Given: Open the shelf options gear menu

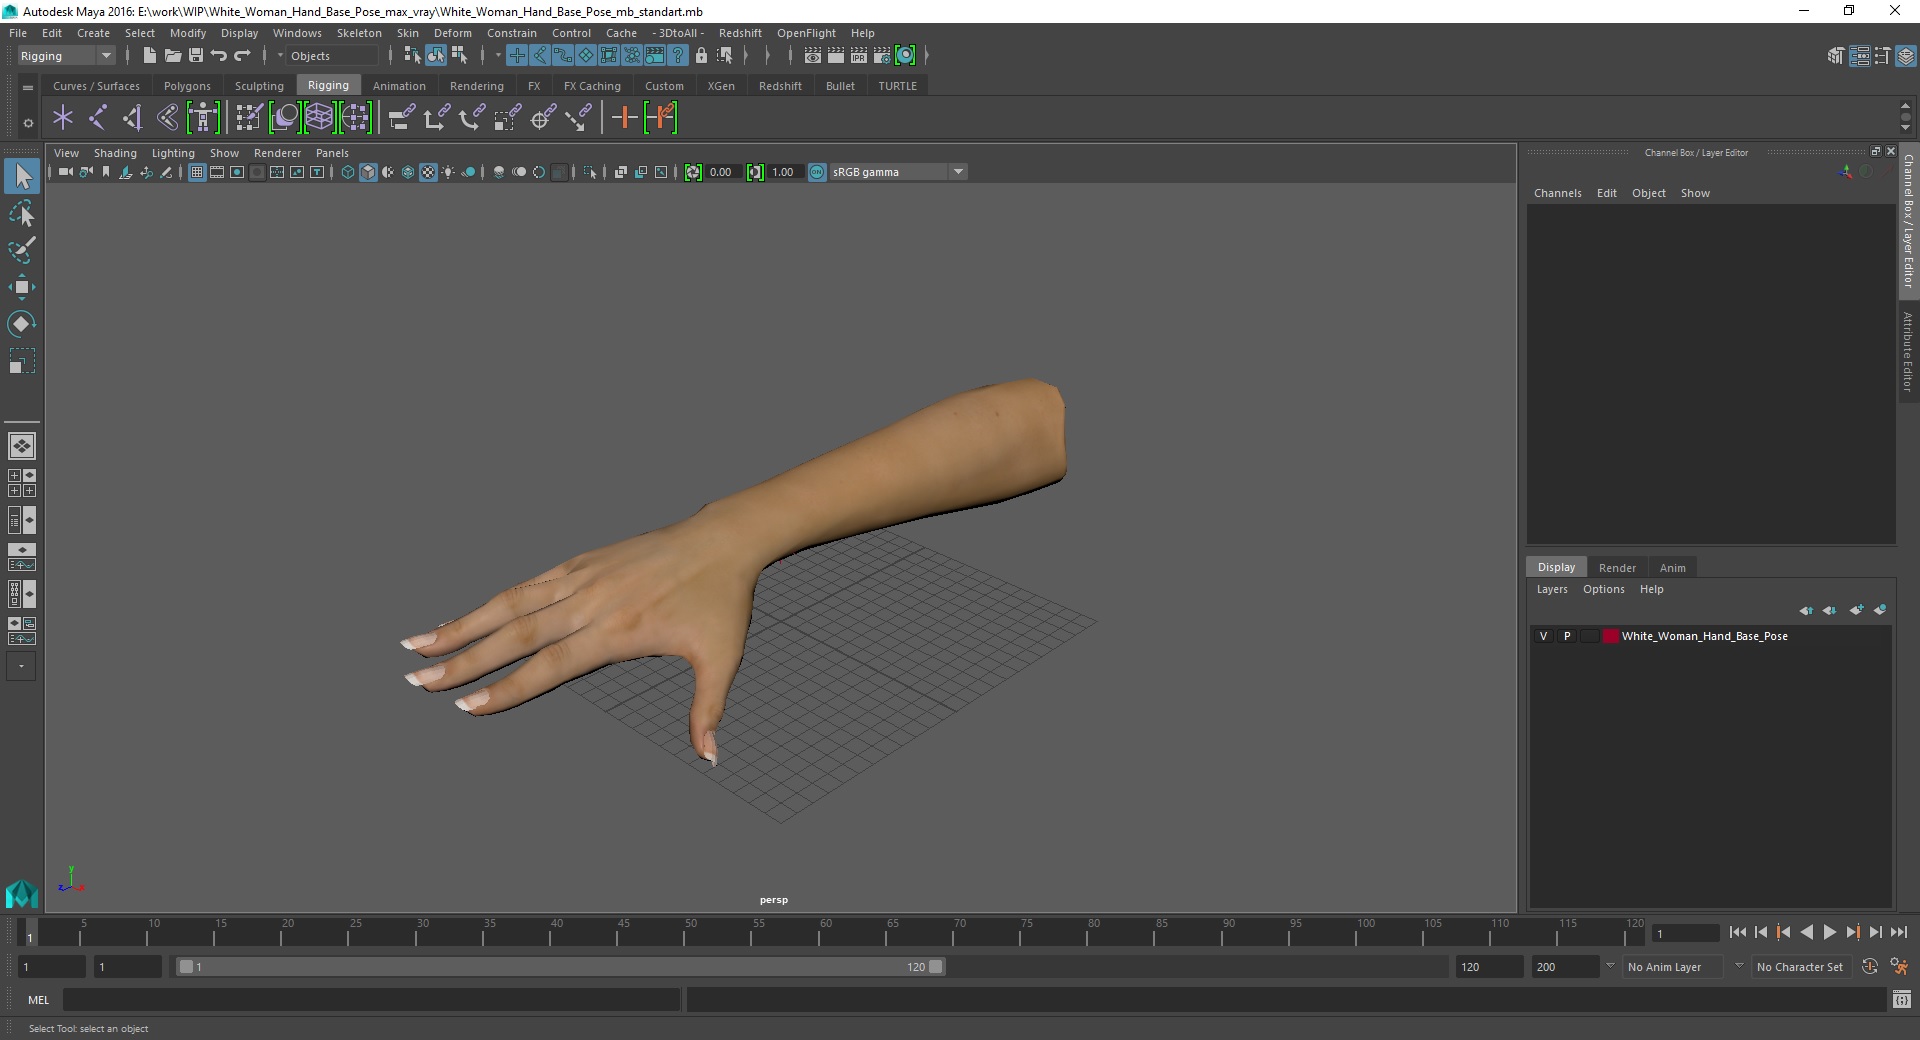Looking at the screenshot, I should [28, 123].
